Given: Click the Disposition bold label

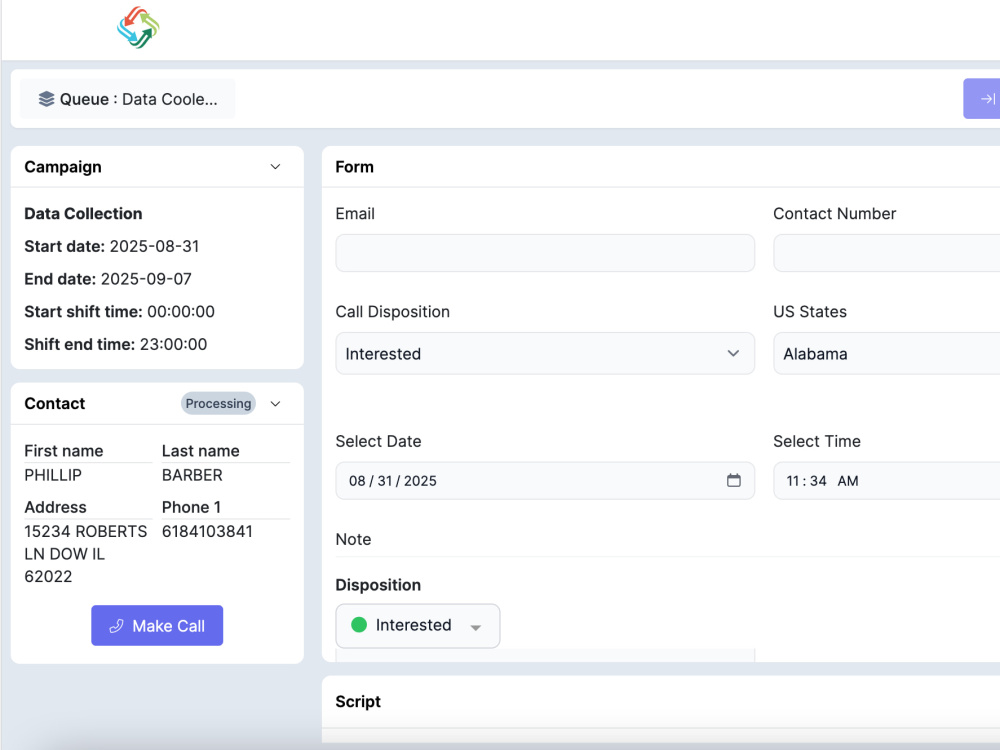Looking at the screenshot, I should (378, 585).
